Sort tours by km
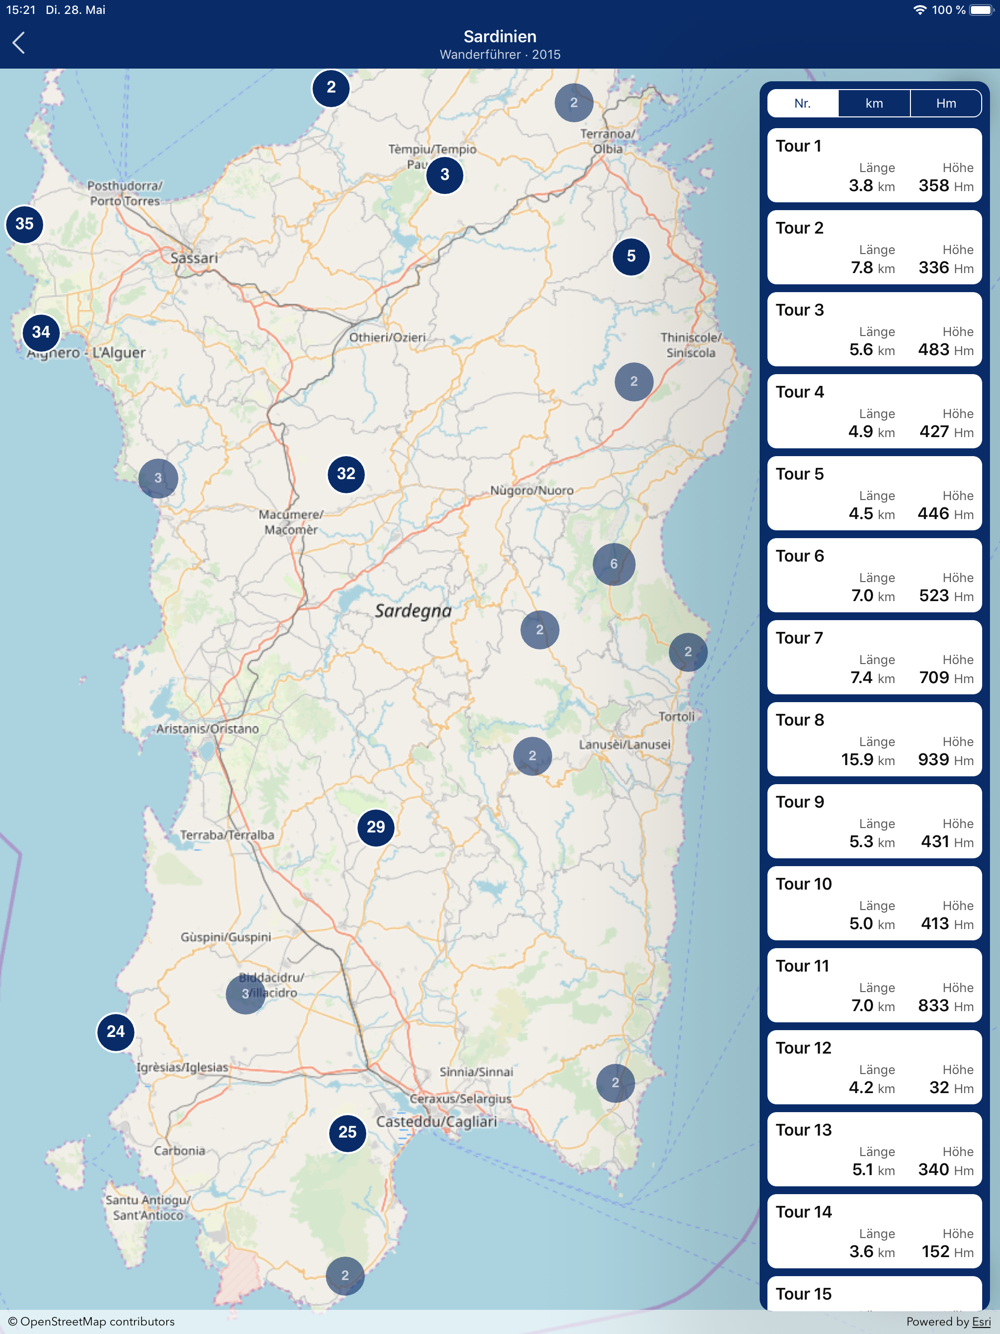 pos(874,103)
